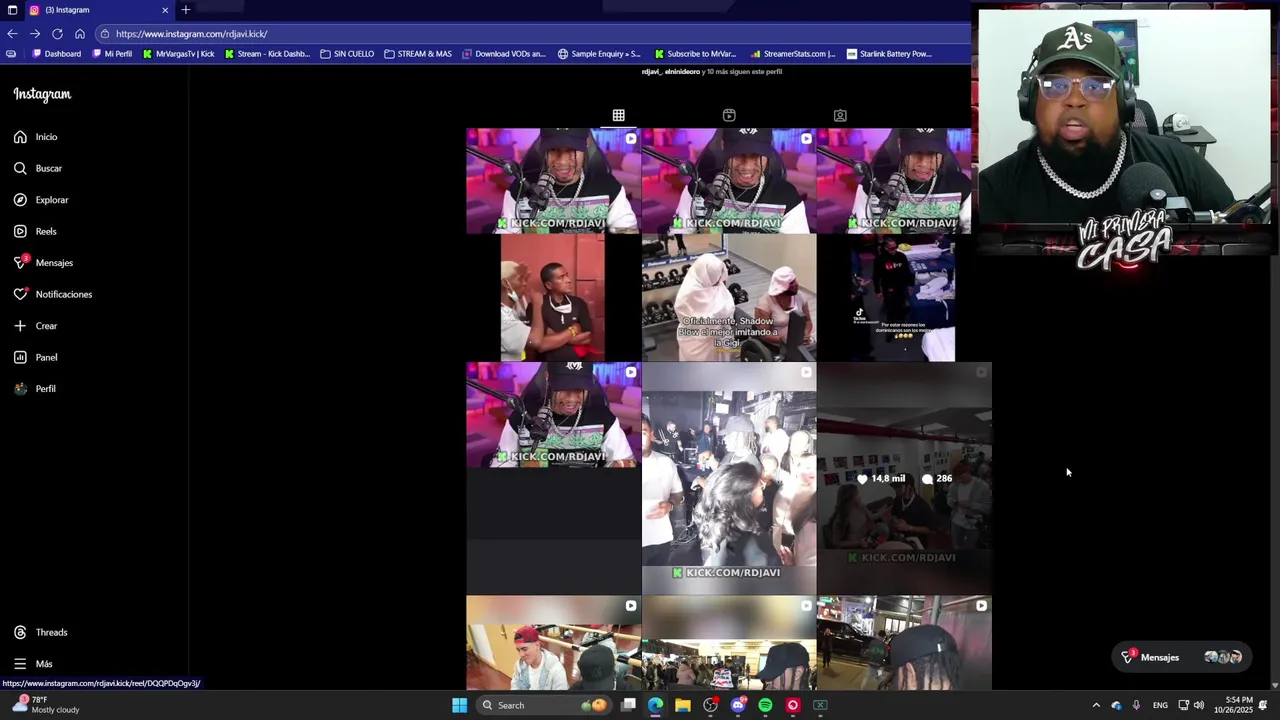Open first post thumbnail in top row
The image size is (1280, 720).
tap(553, 181)
